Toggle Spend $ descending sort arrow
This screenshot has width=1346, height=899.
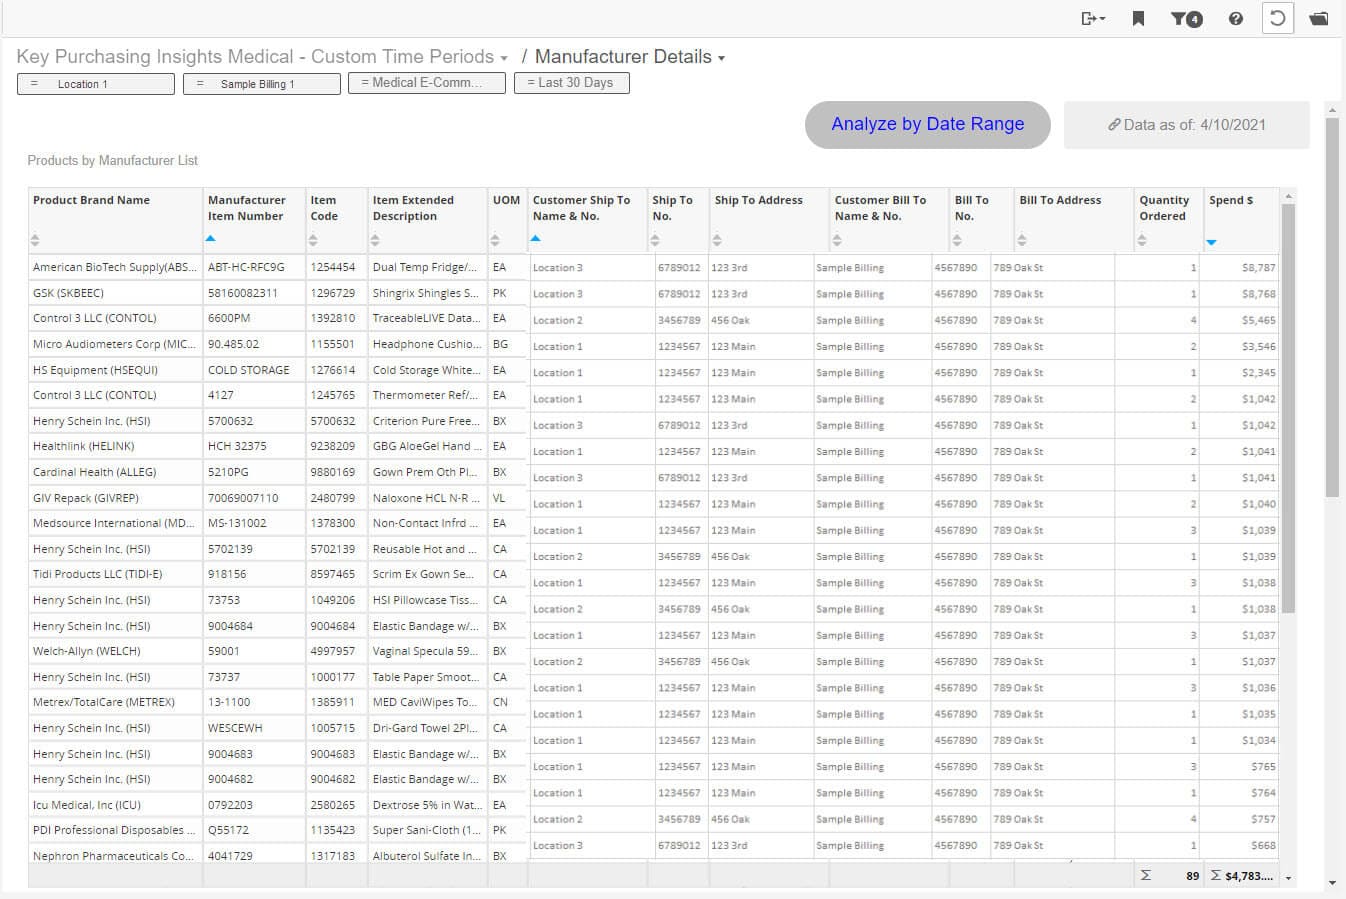1211,242
